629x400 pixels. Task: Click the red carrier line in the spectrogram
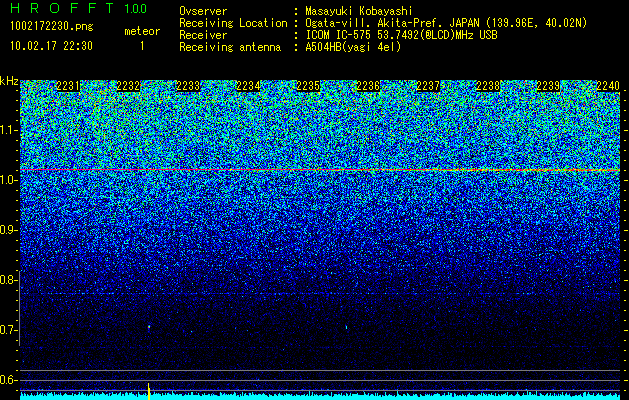point(320,170)
